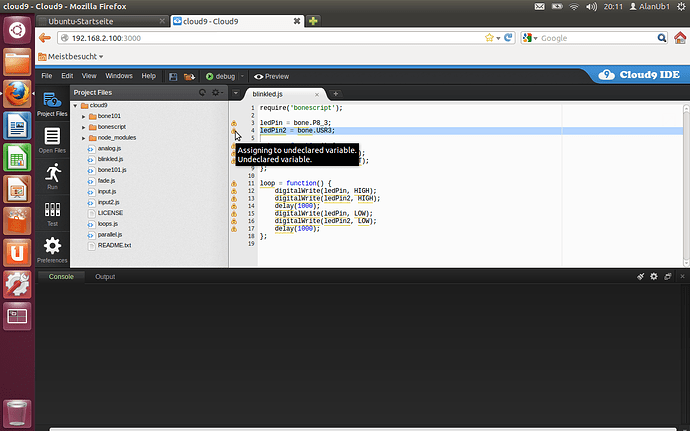
Task: Switch to Ubuntu-Startseite browser tab
Action: pos(101,21)
